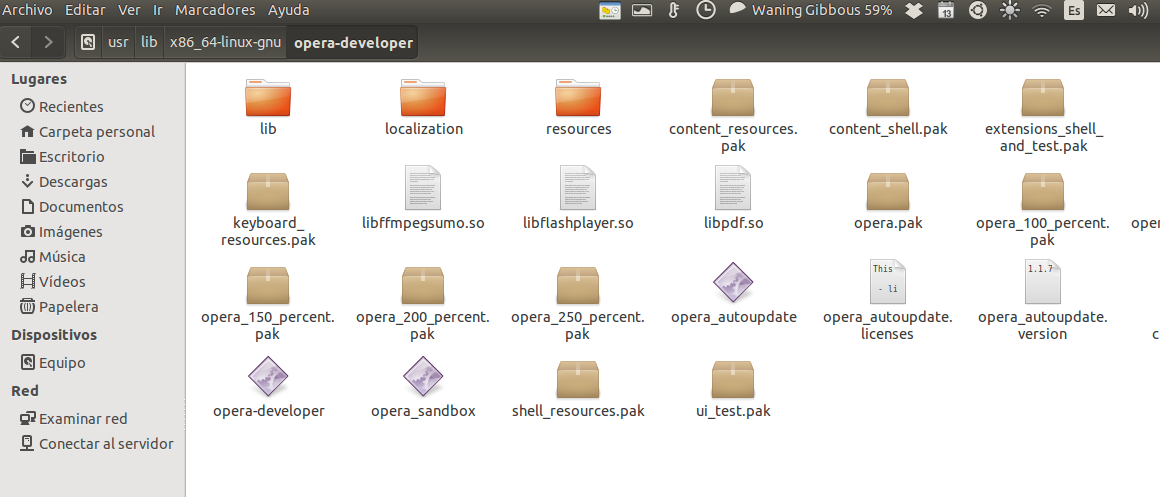
Task: Select the opera.pak package file
Action: pyautogui.click(x=888, y=191)
